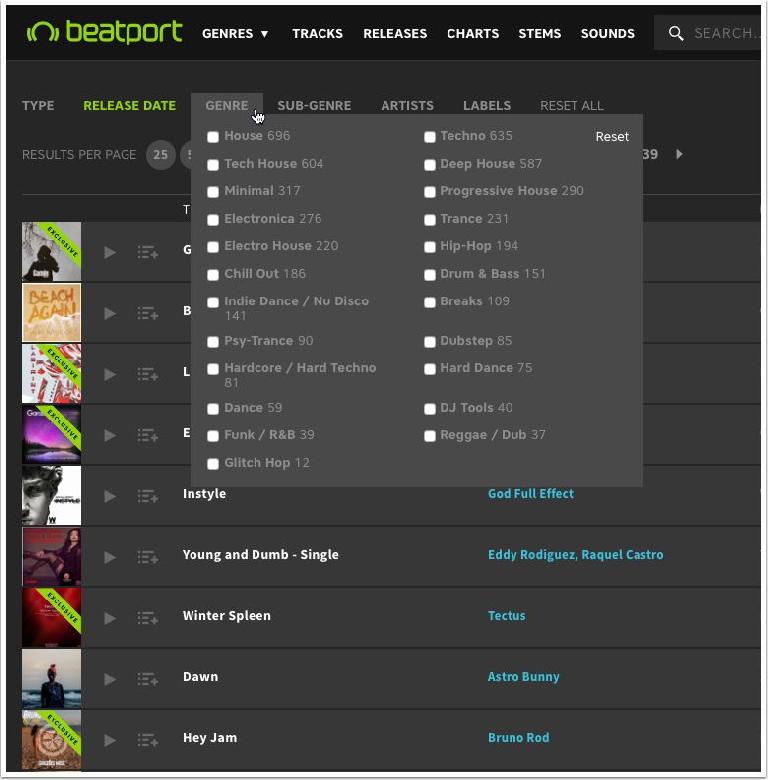The width and height of the screenshot is (768, 780).
Task: Open the Sounds page
Action: 608,33
